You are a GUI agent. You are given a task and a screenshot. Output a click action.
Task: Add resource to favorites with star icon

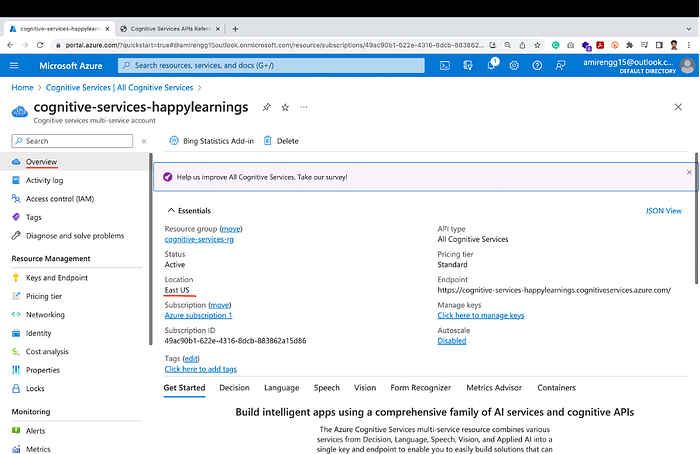click(285, 107)
